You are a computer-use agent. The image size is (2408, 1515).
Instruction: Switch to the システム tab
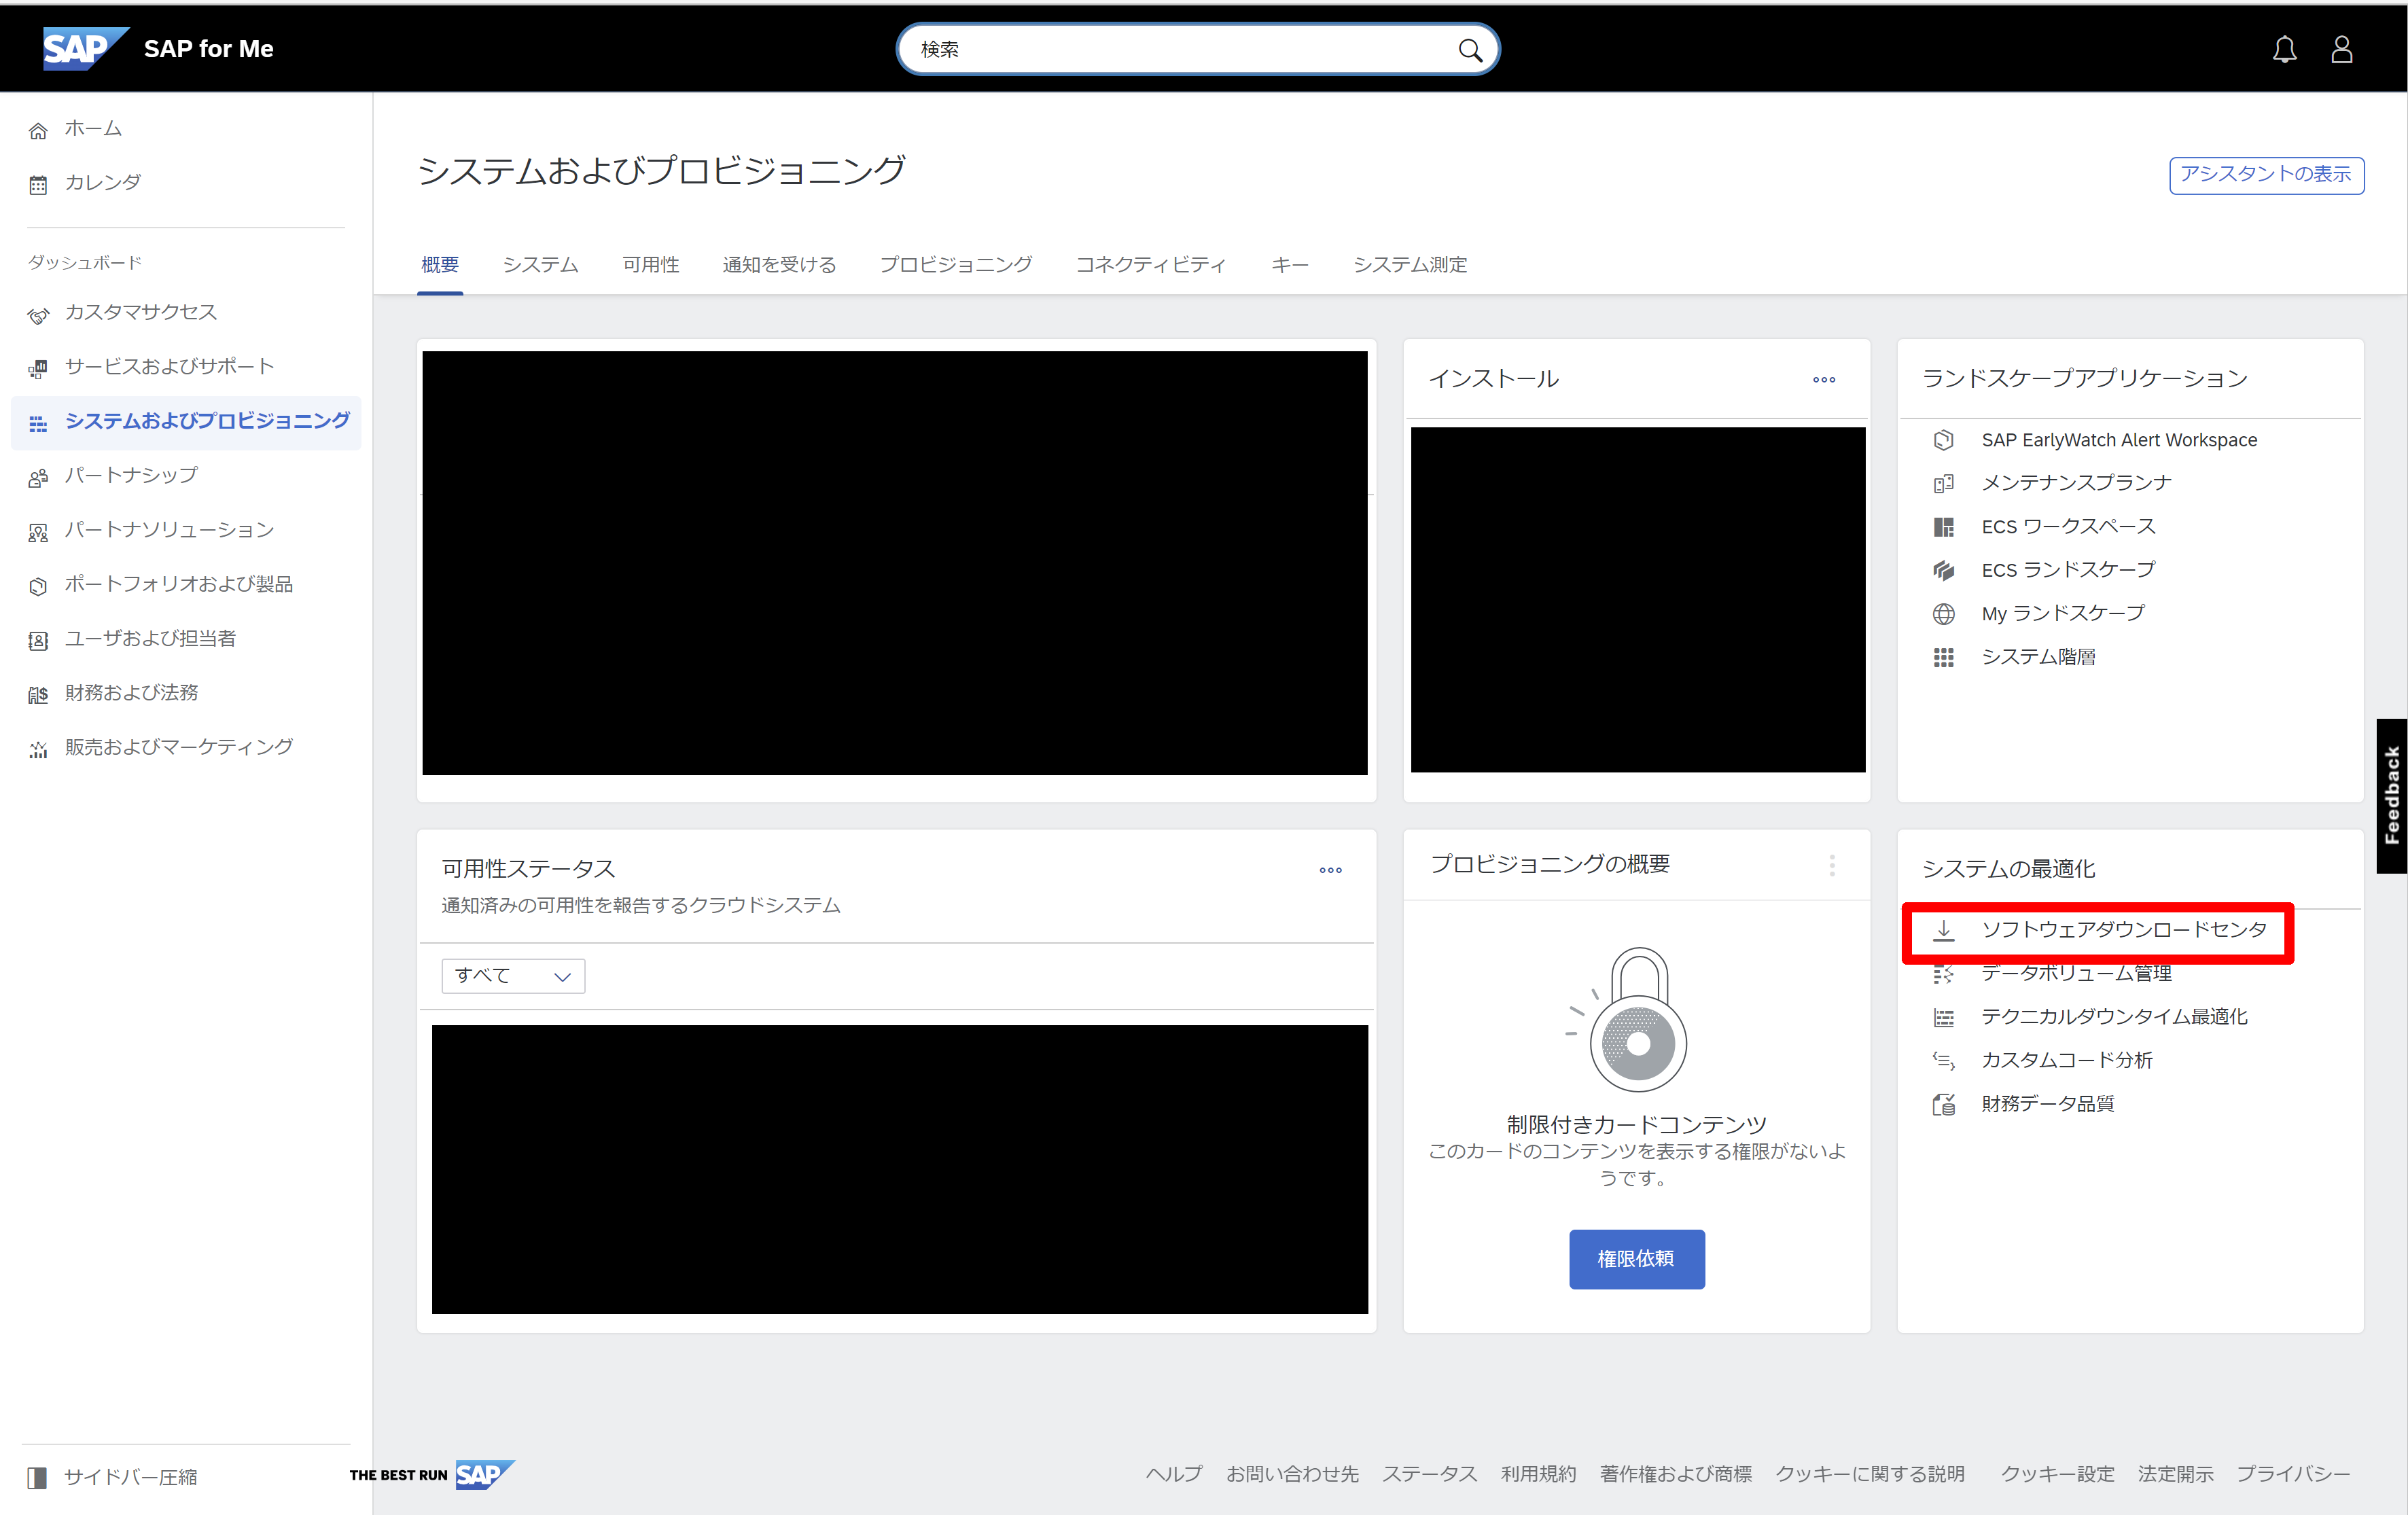pos(540,264)
